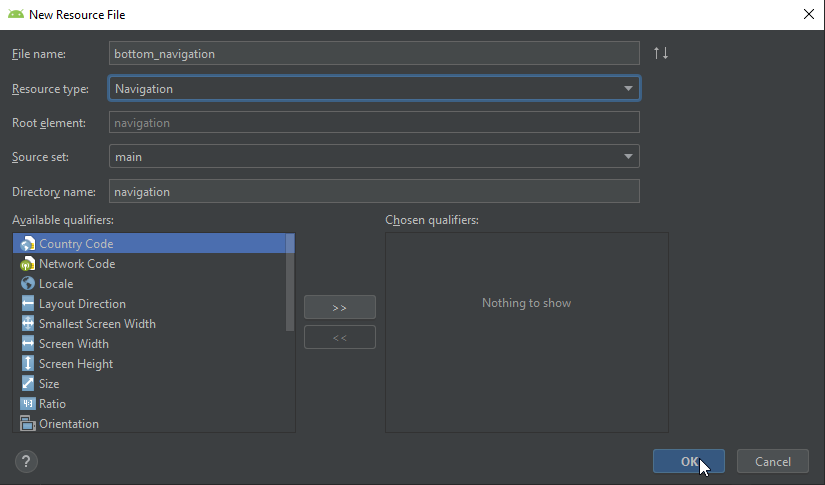Cancel the New Resource File dialog
The image size is (825, 485).
[x=772, y=461]
